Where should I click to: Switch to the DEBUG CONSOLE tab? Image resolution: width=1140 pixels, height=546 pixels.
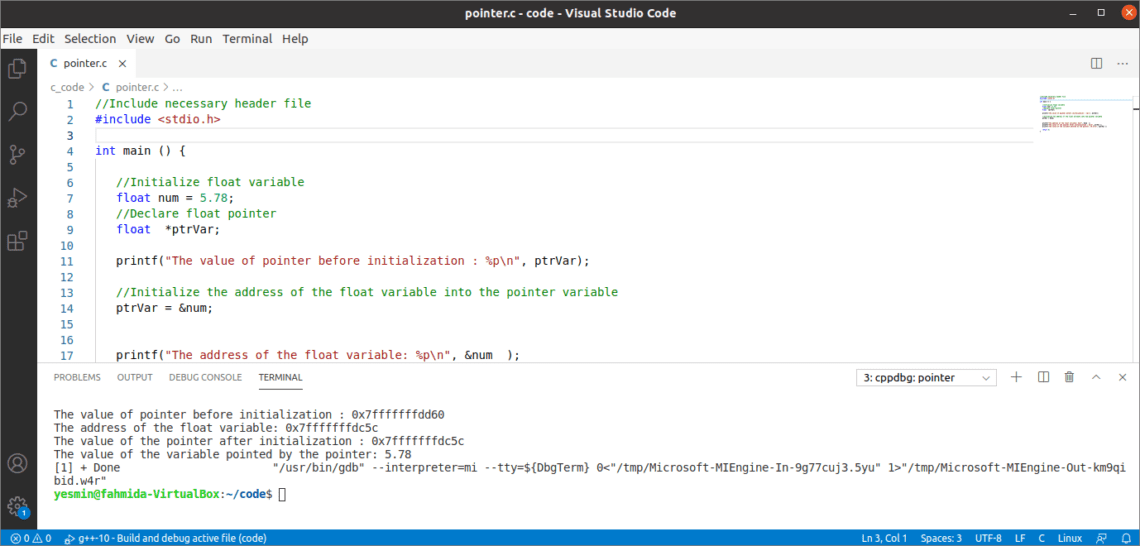tap(205, 378)
